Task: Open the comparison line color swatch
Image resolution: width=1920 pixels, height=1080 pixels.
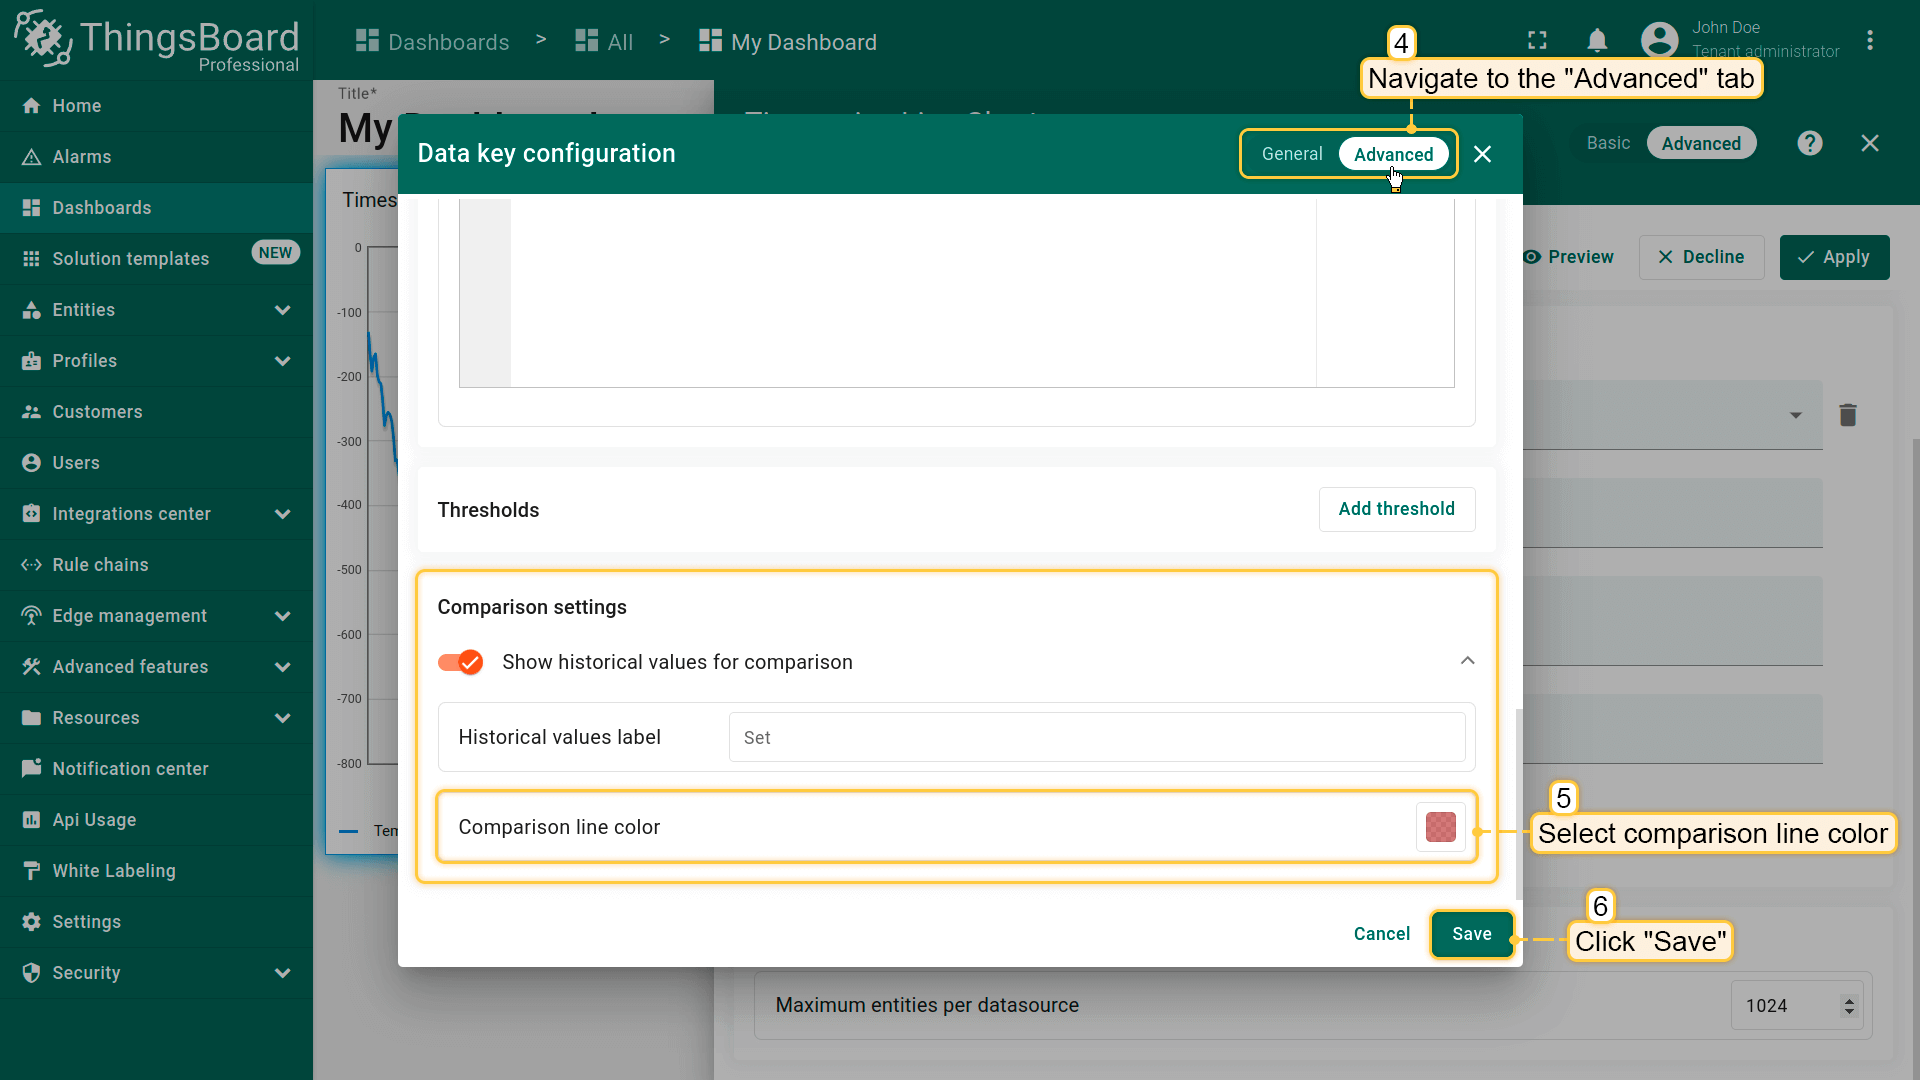Action: (x=1440, y=827)
